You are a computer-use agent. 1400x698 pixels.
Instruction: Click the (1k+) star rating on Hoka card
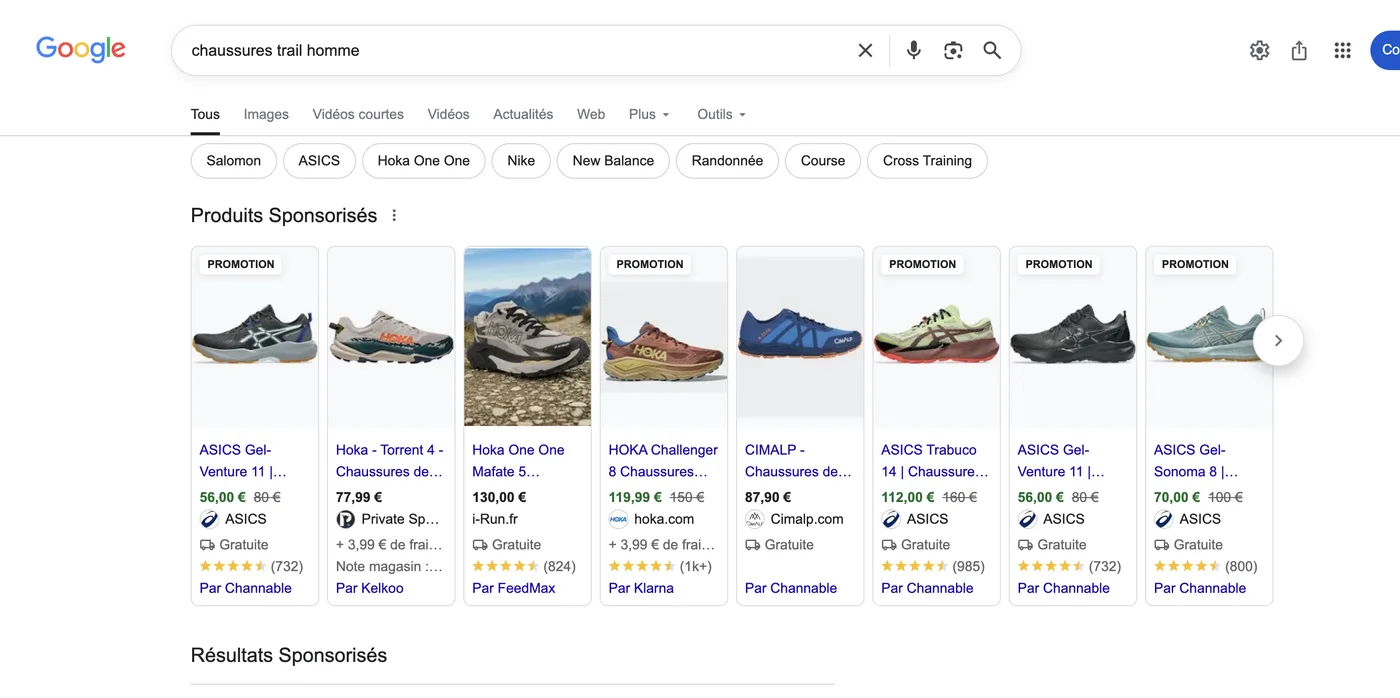[x=660, y=566]
